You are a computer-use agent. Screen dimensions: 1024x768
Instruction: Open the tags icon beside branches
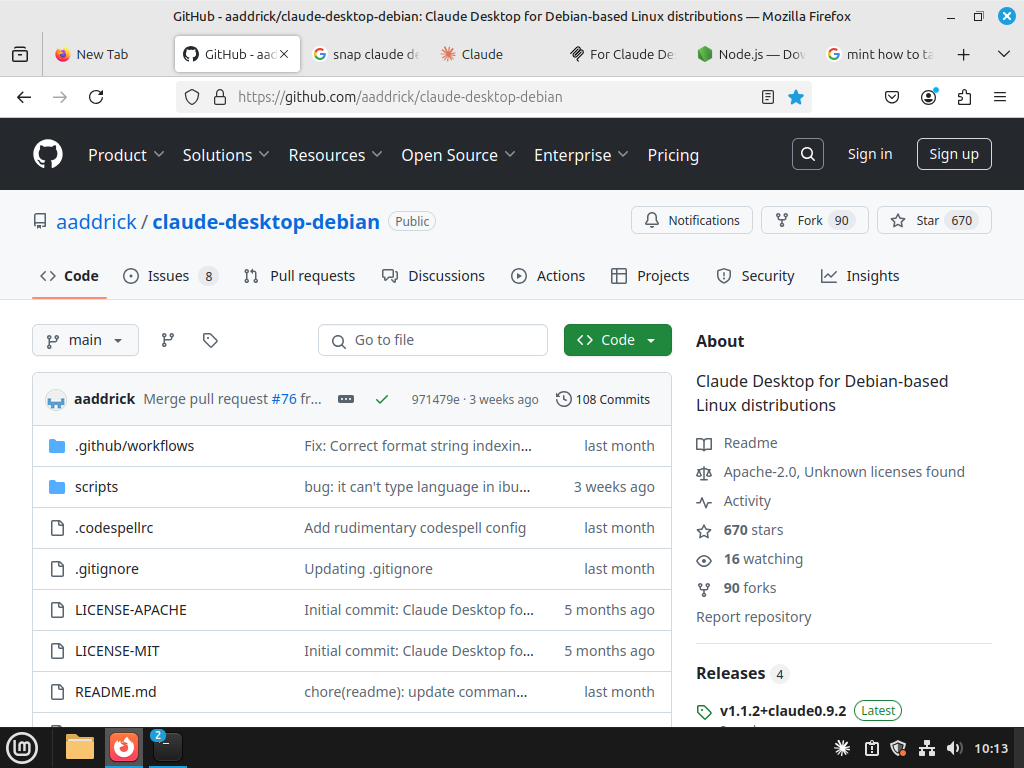pos(210,340)
